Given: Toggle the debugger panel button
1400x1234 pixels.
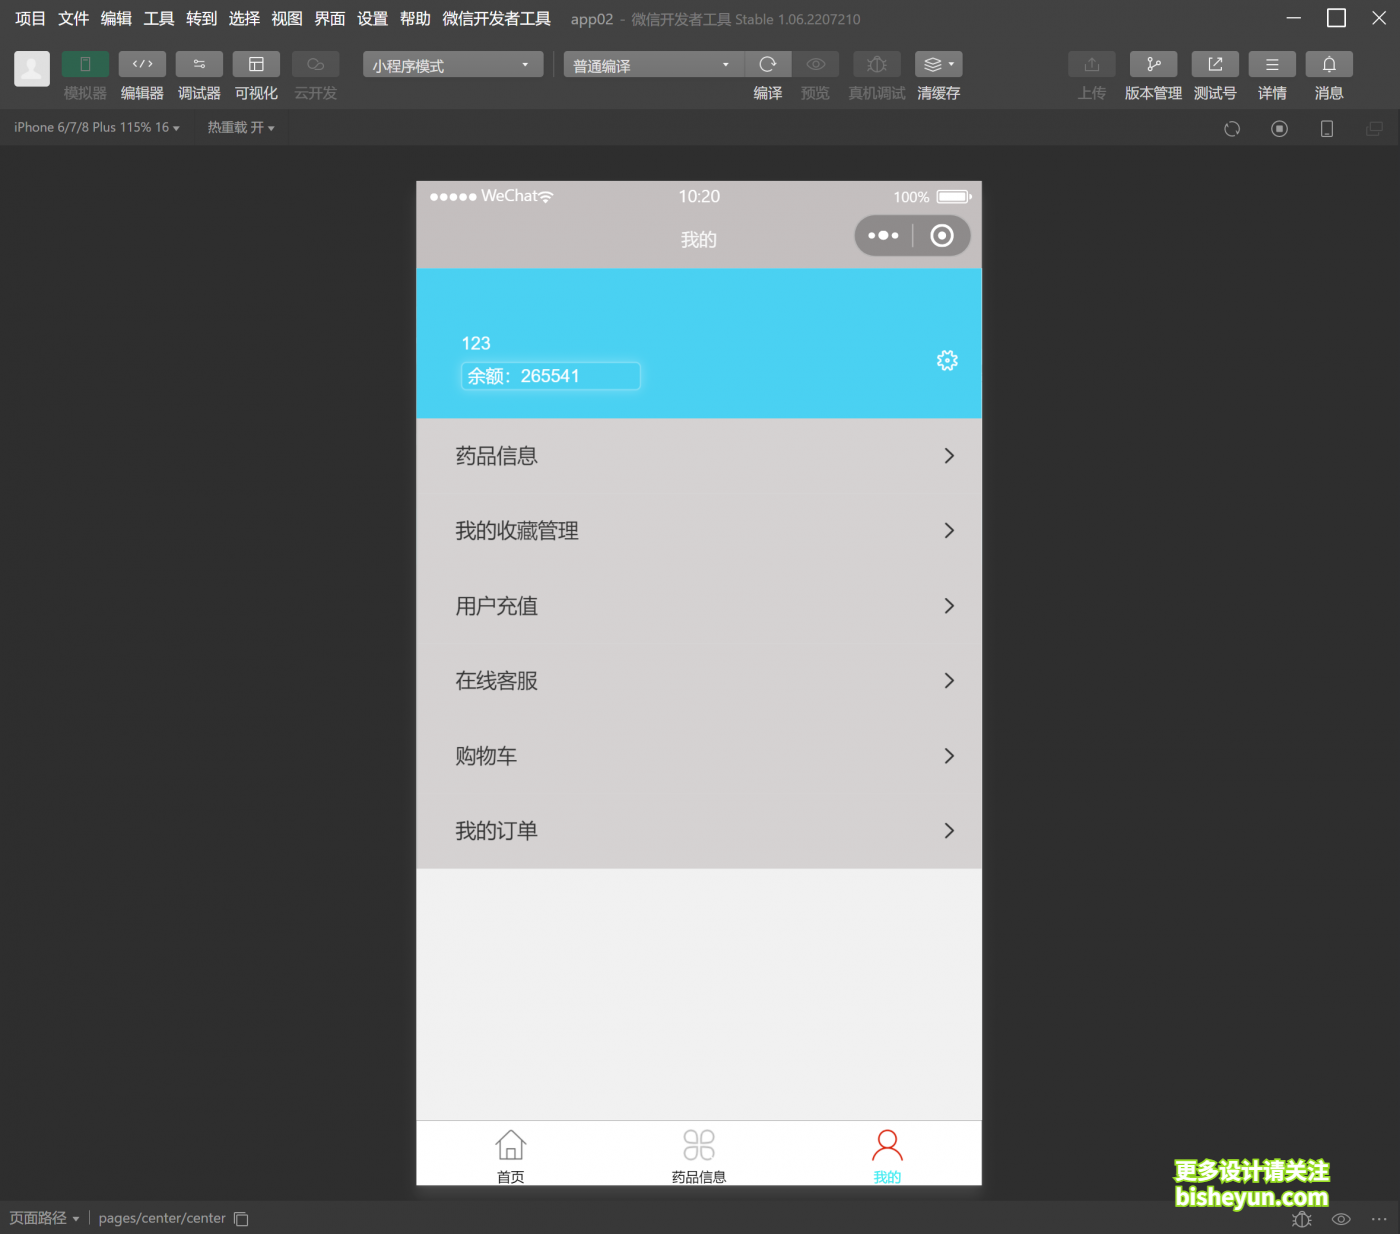Looking at the screenshot, I should pos(199,65).
